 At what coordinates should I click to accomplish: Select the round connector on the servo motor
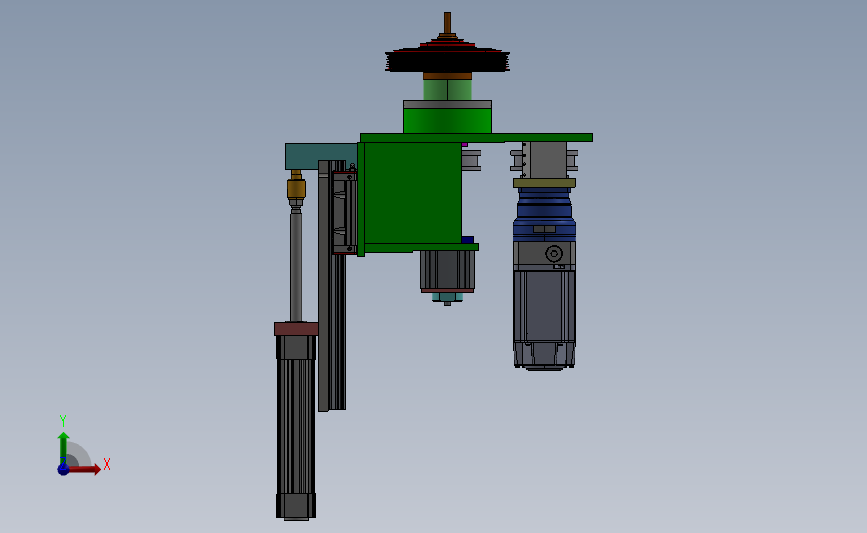pos(553,254)
